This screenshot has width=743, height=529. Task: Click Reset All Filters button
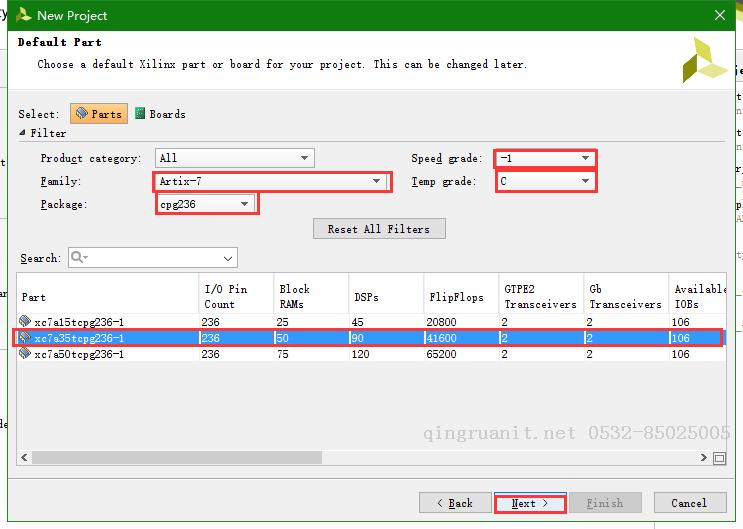[x=378, y=229]
